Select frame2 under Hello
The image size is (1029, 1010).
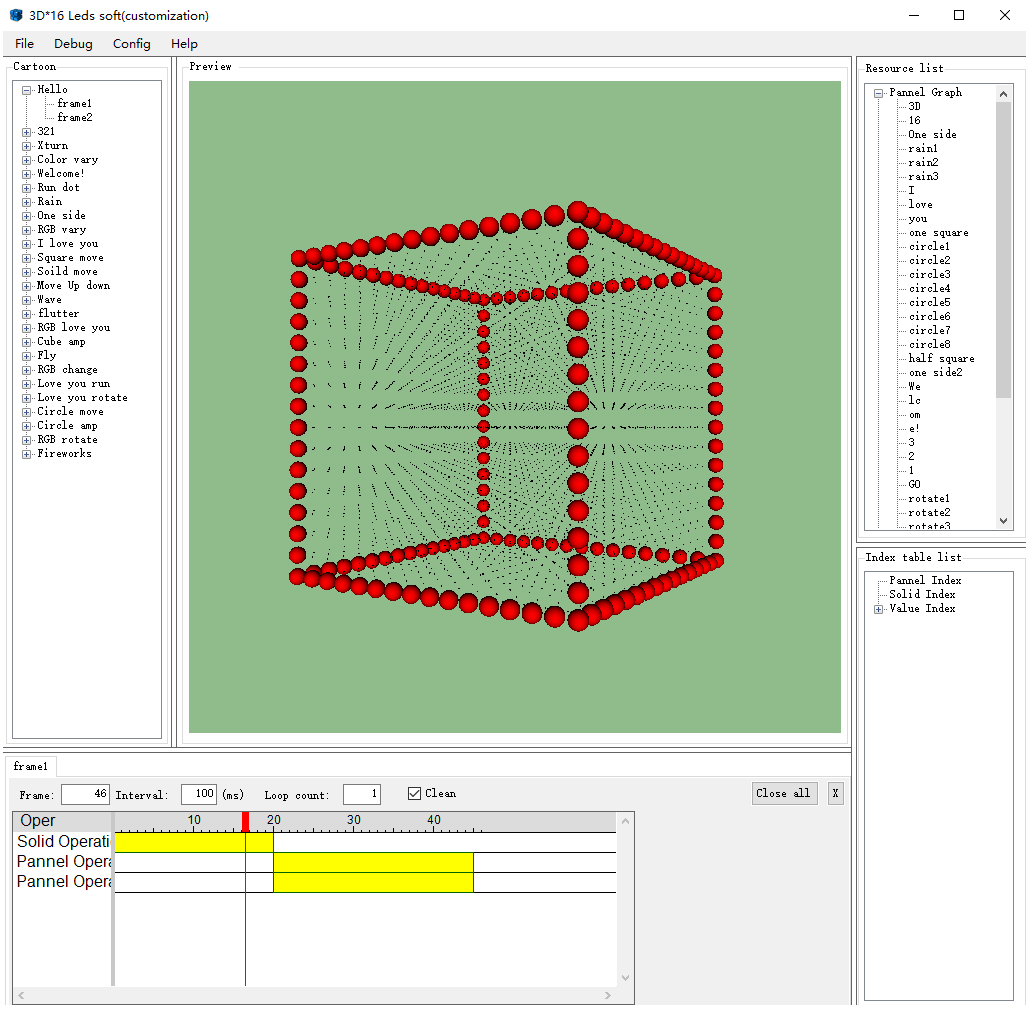(73, 117)
